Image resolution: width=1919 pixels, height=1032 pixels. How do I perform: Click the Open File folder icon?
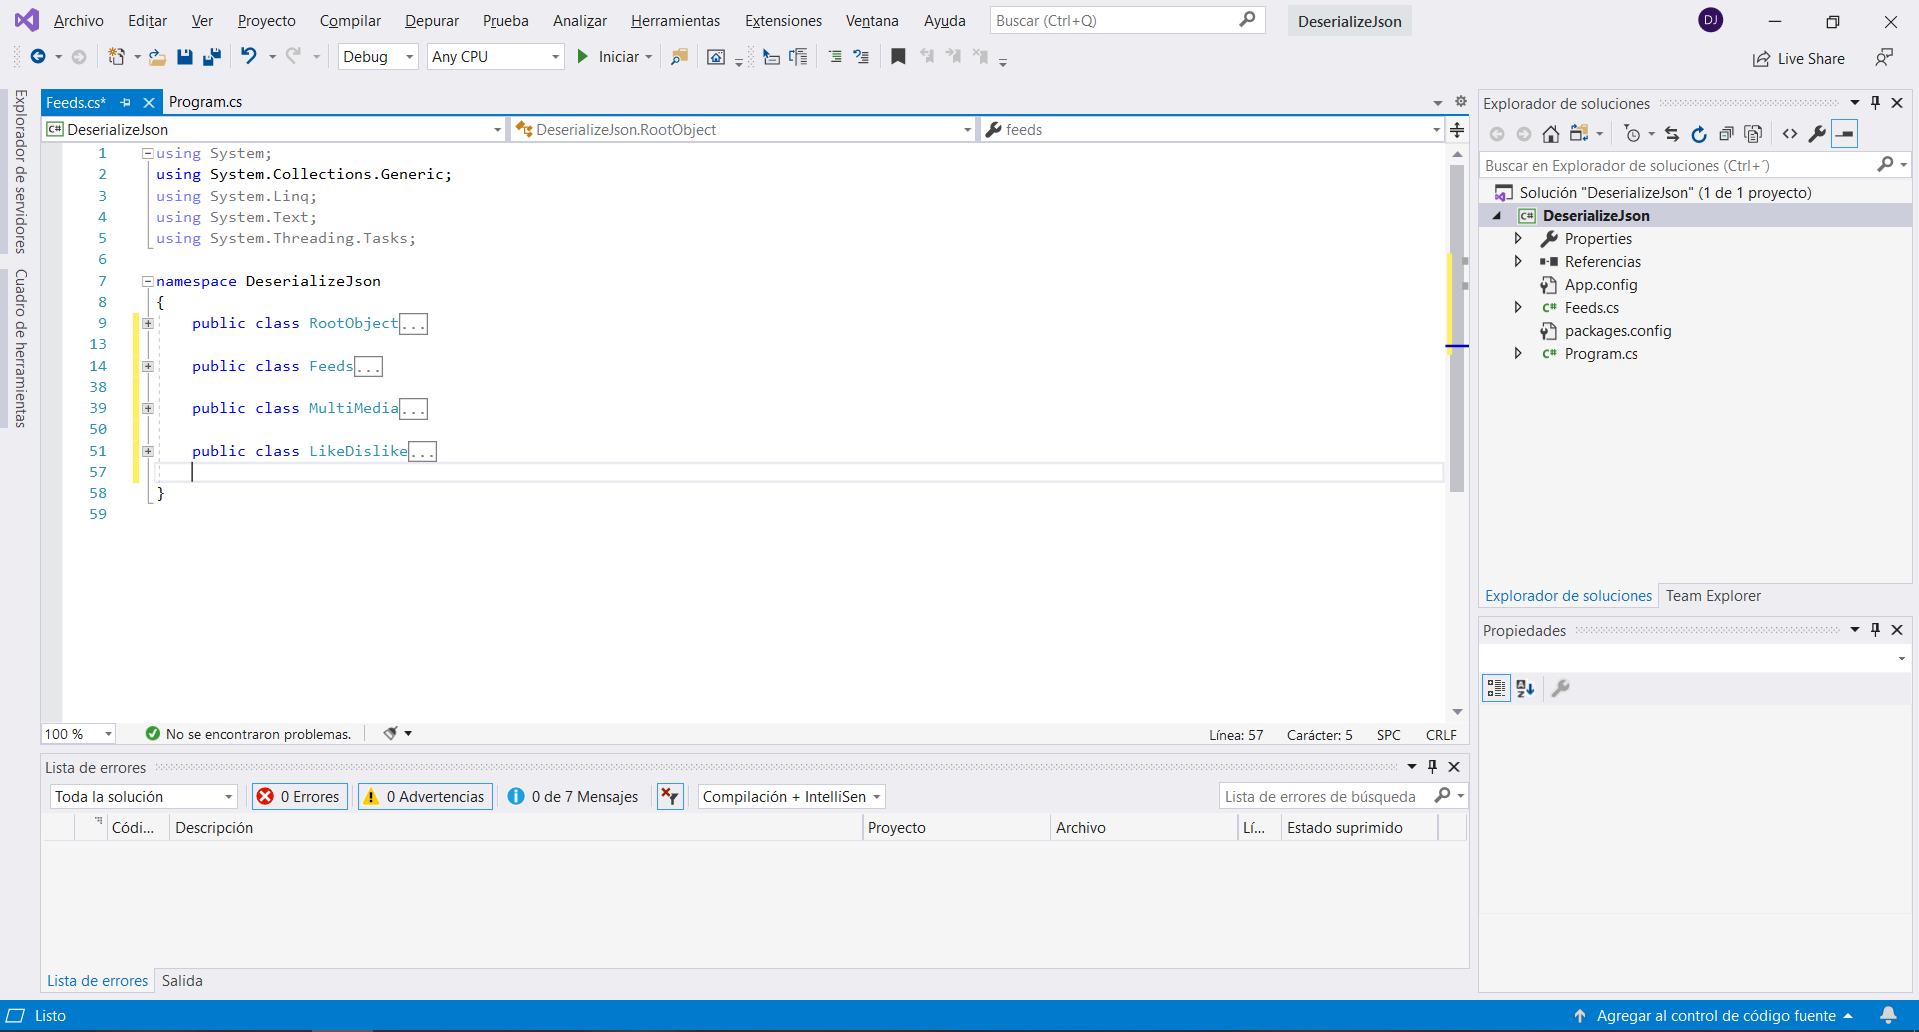[157, 57]
